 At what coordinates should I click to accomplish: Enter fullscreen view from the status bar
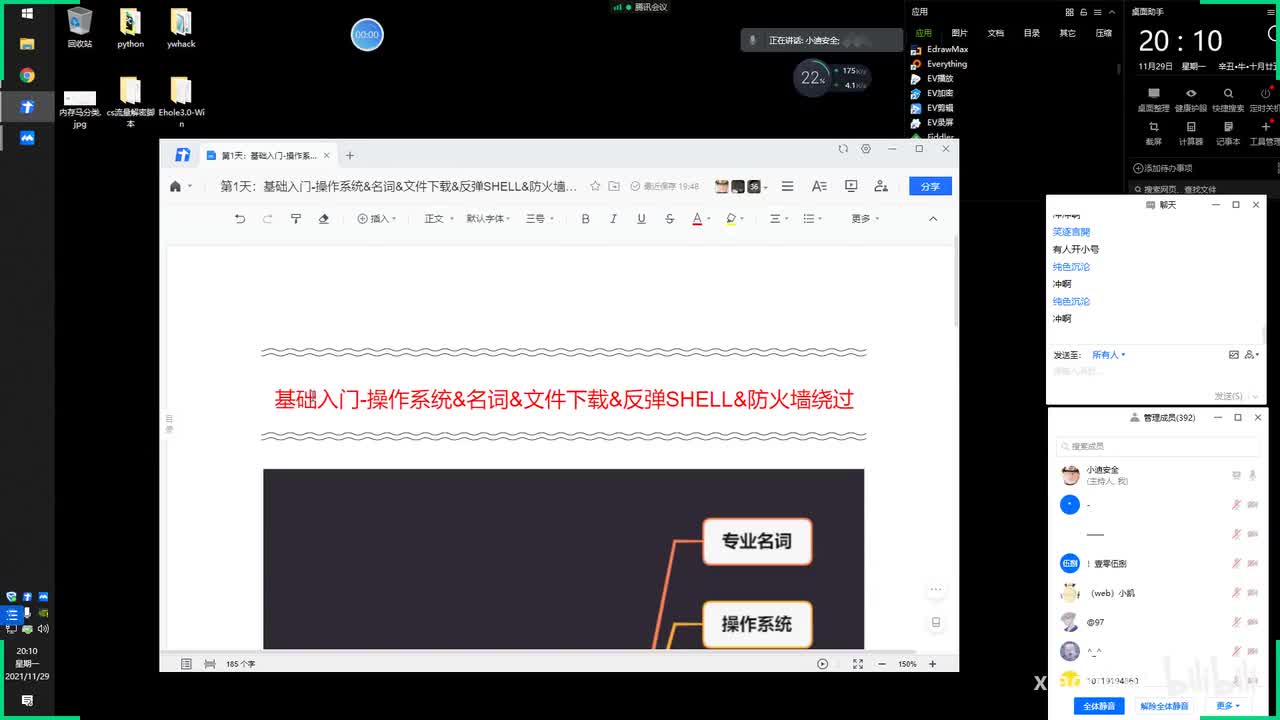(858, 664)
